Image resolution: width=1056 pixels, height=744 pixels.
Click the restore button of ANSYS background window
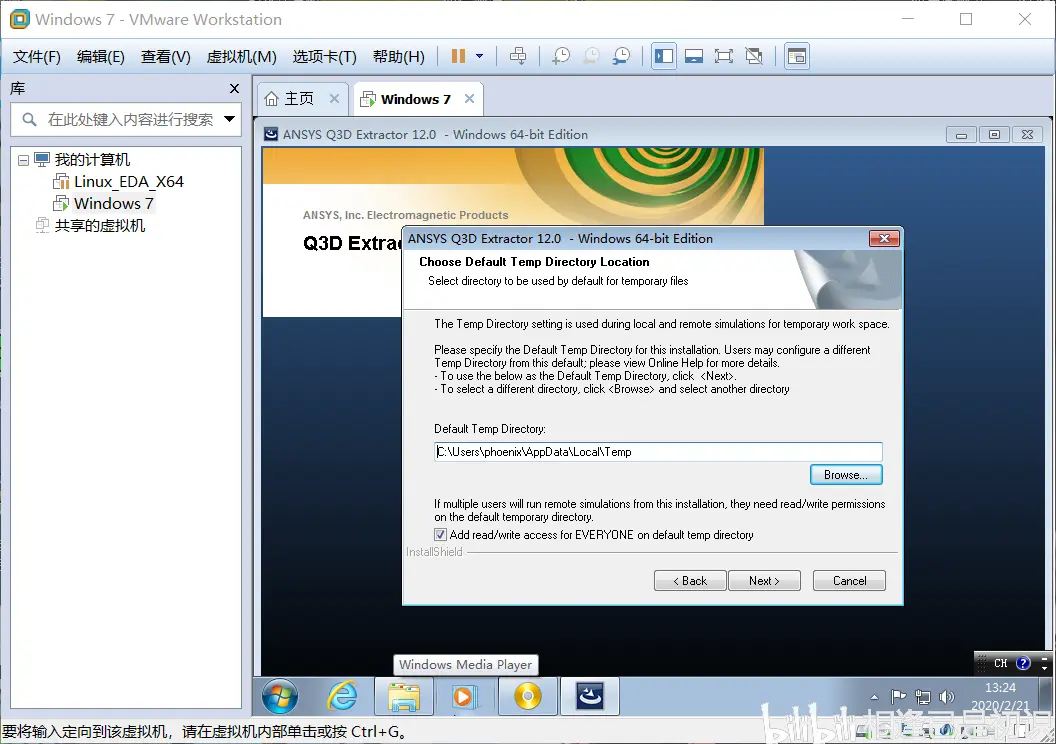pos(994,135)
